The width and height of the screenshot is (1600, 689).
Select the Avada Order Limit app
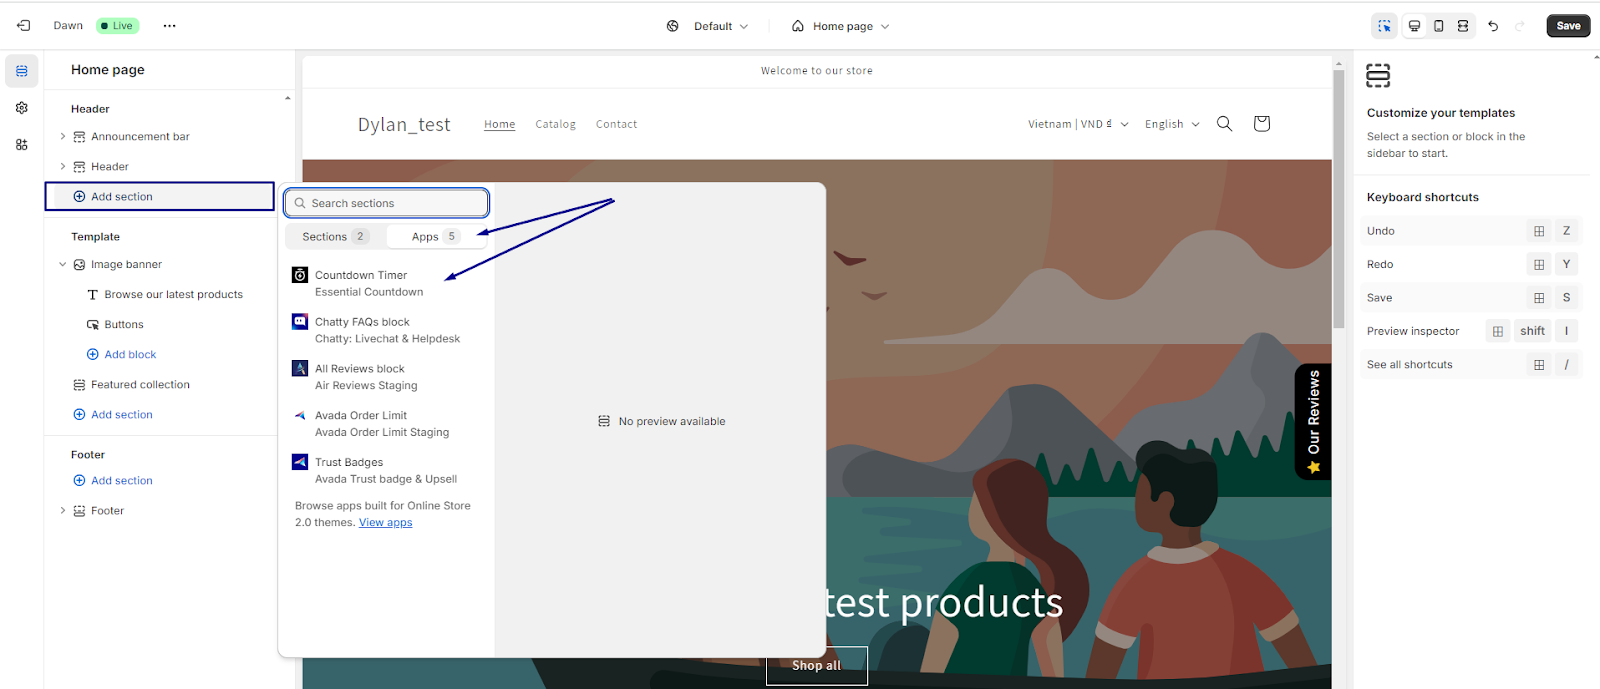[387, 424]
